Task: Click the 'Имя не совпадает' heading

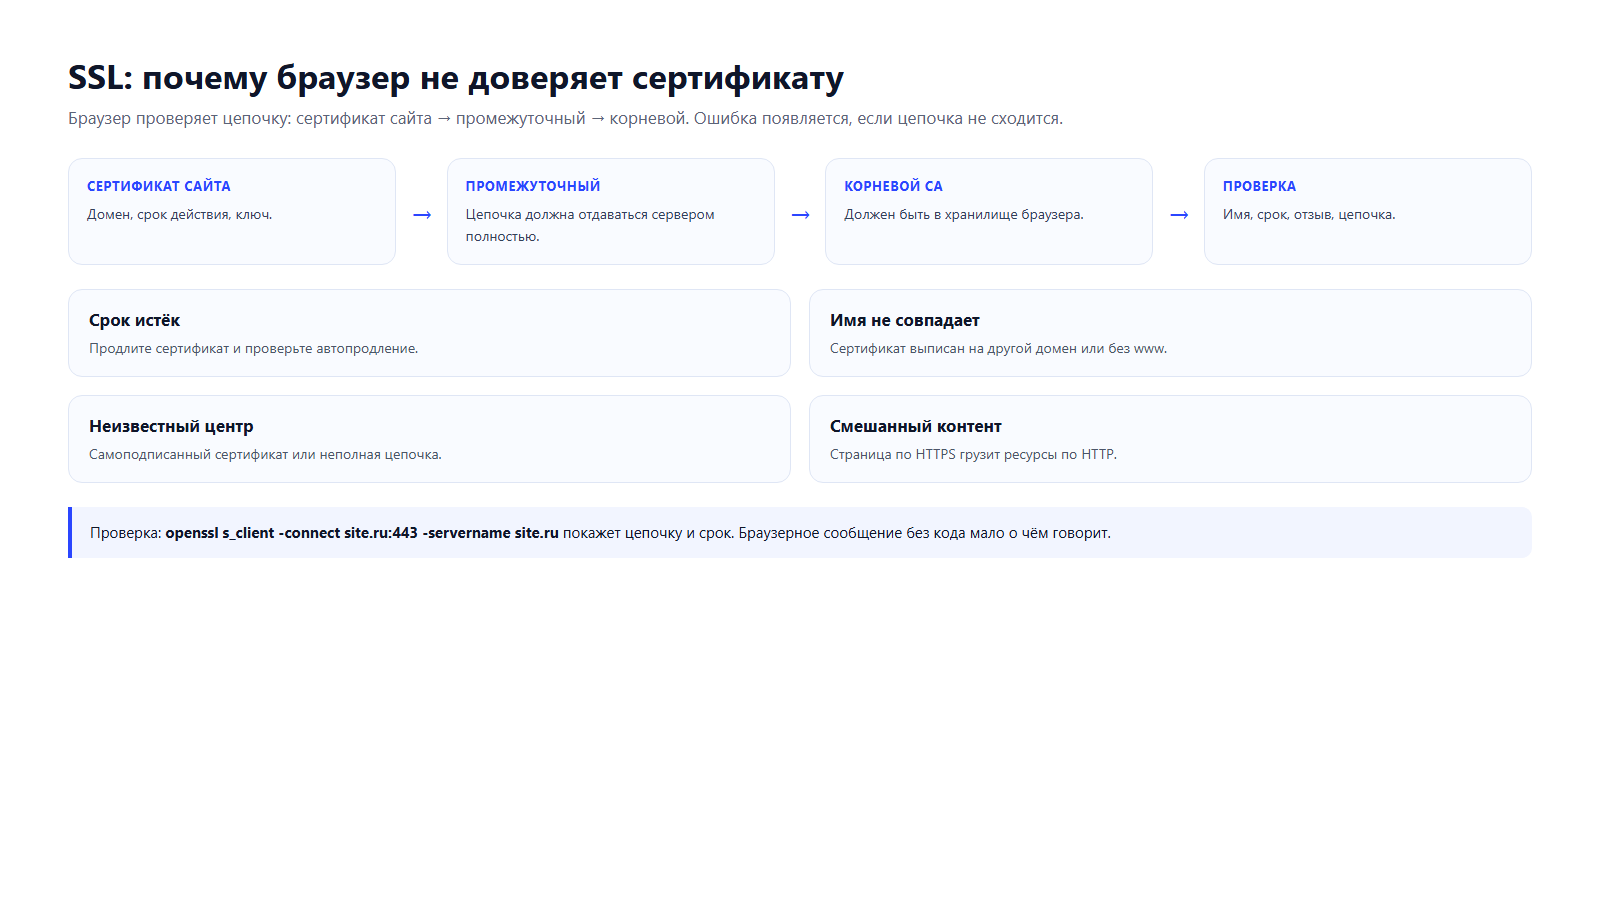Action: pos(905,320)
